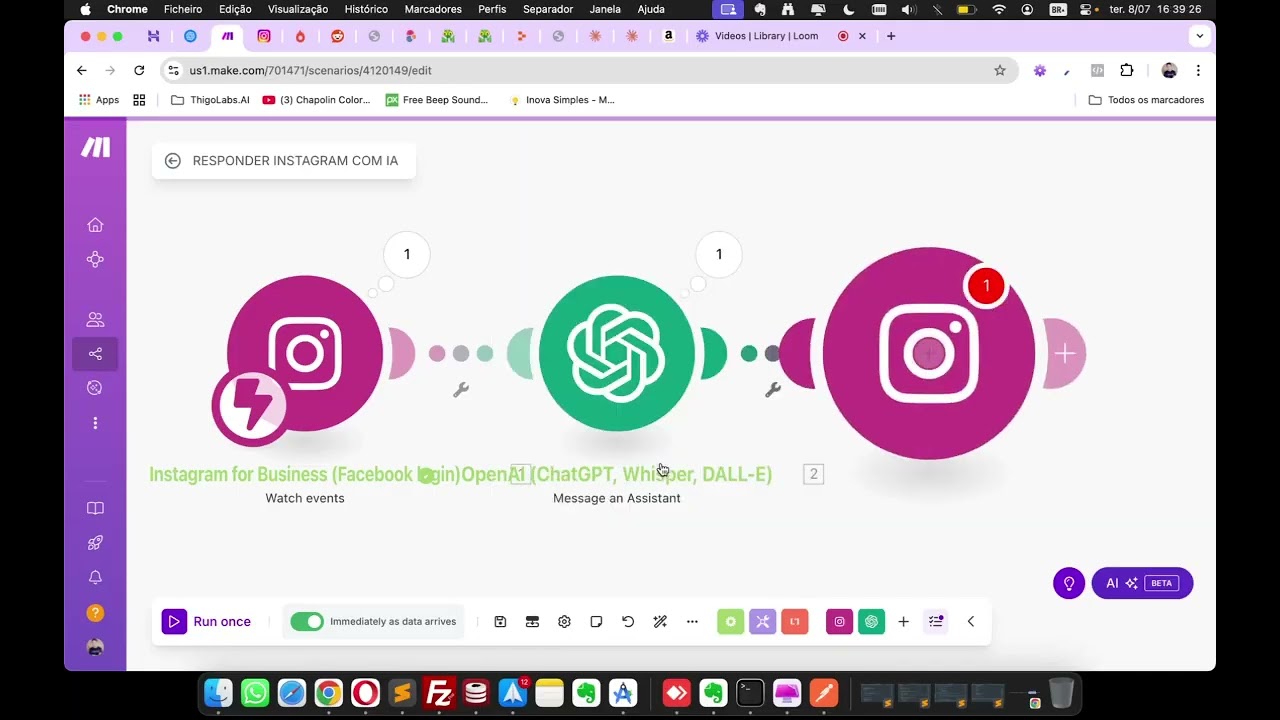Open the Team people icon in sidebar
The image size is (1280, 720).
tap(95, 320)
